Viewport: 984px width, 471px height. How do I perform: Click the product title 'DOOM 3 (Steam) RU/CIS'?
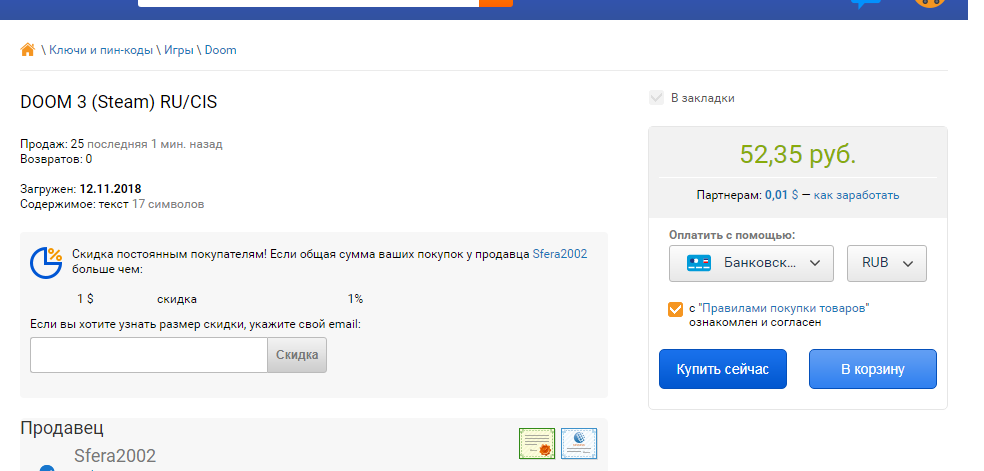coord(119,102)
